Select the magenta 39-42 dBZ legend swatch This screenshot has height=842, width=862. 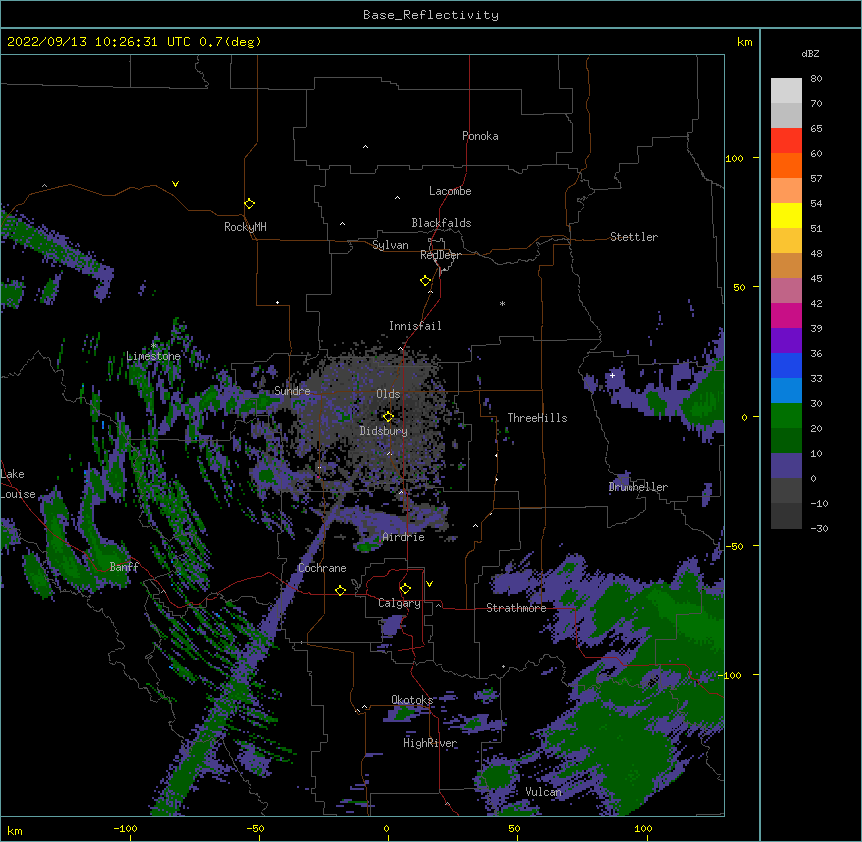pyautogui.click(x=786, y=315)
